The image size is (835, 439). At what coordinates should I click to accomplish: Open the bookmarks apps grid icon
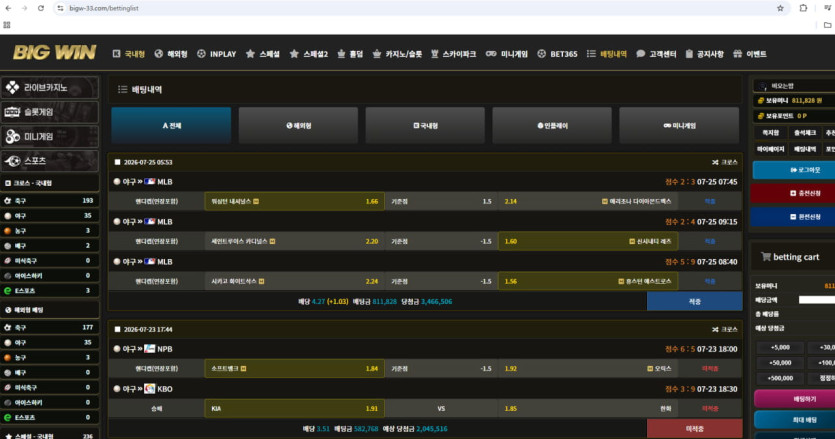tap(7, 25)
